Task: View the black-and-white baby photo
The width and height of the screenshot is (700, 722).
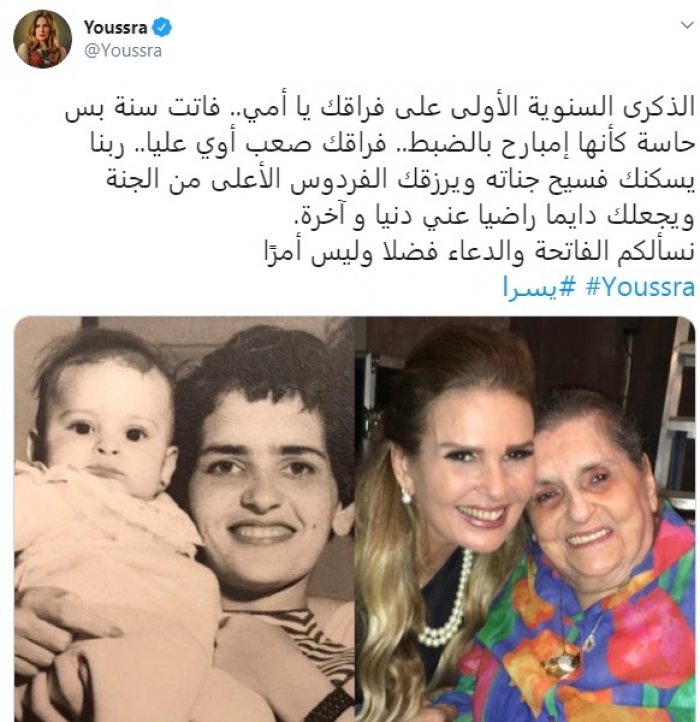Action: point(185,519)
